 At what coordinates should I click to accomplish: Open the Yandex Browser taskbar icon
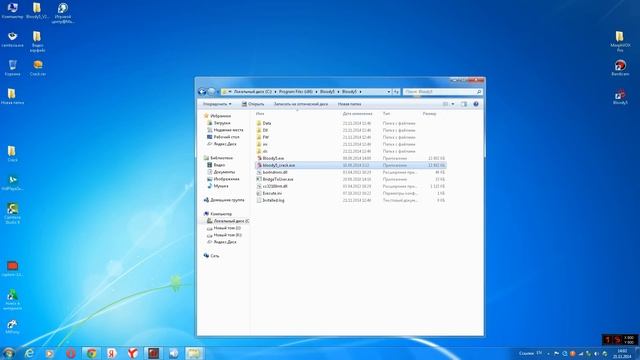(133, 353)
